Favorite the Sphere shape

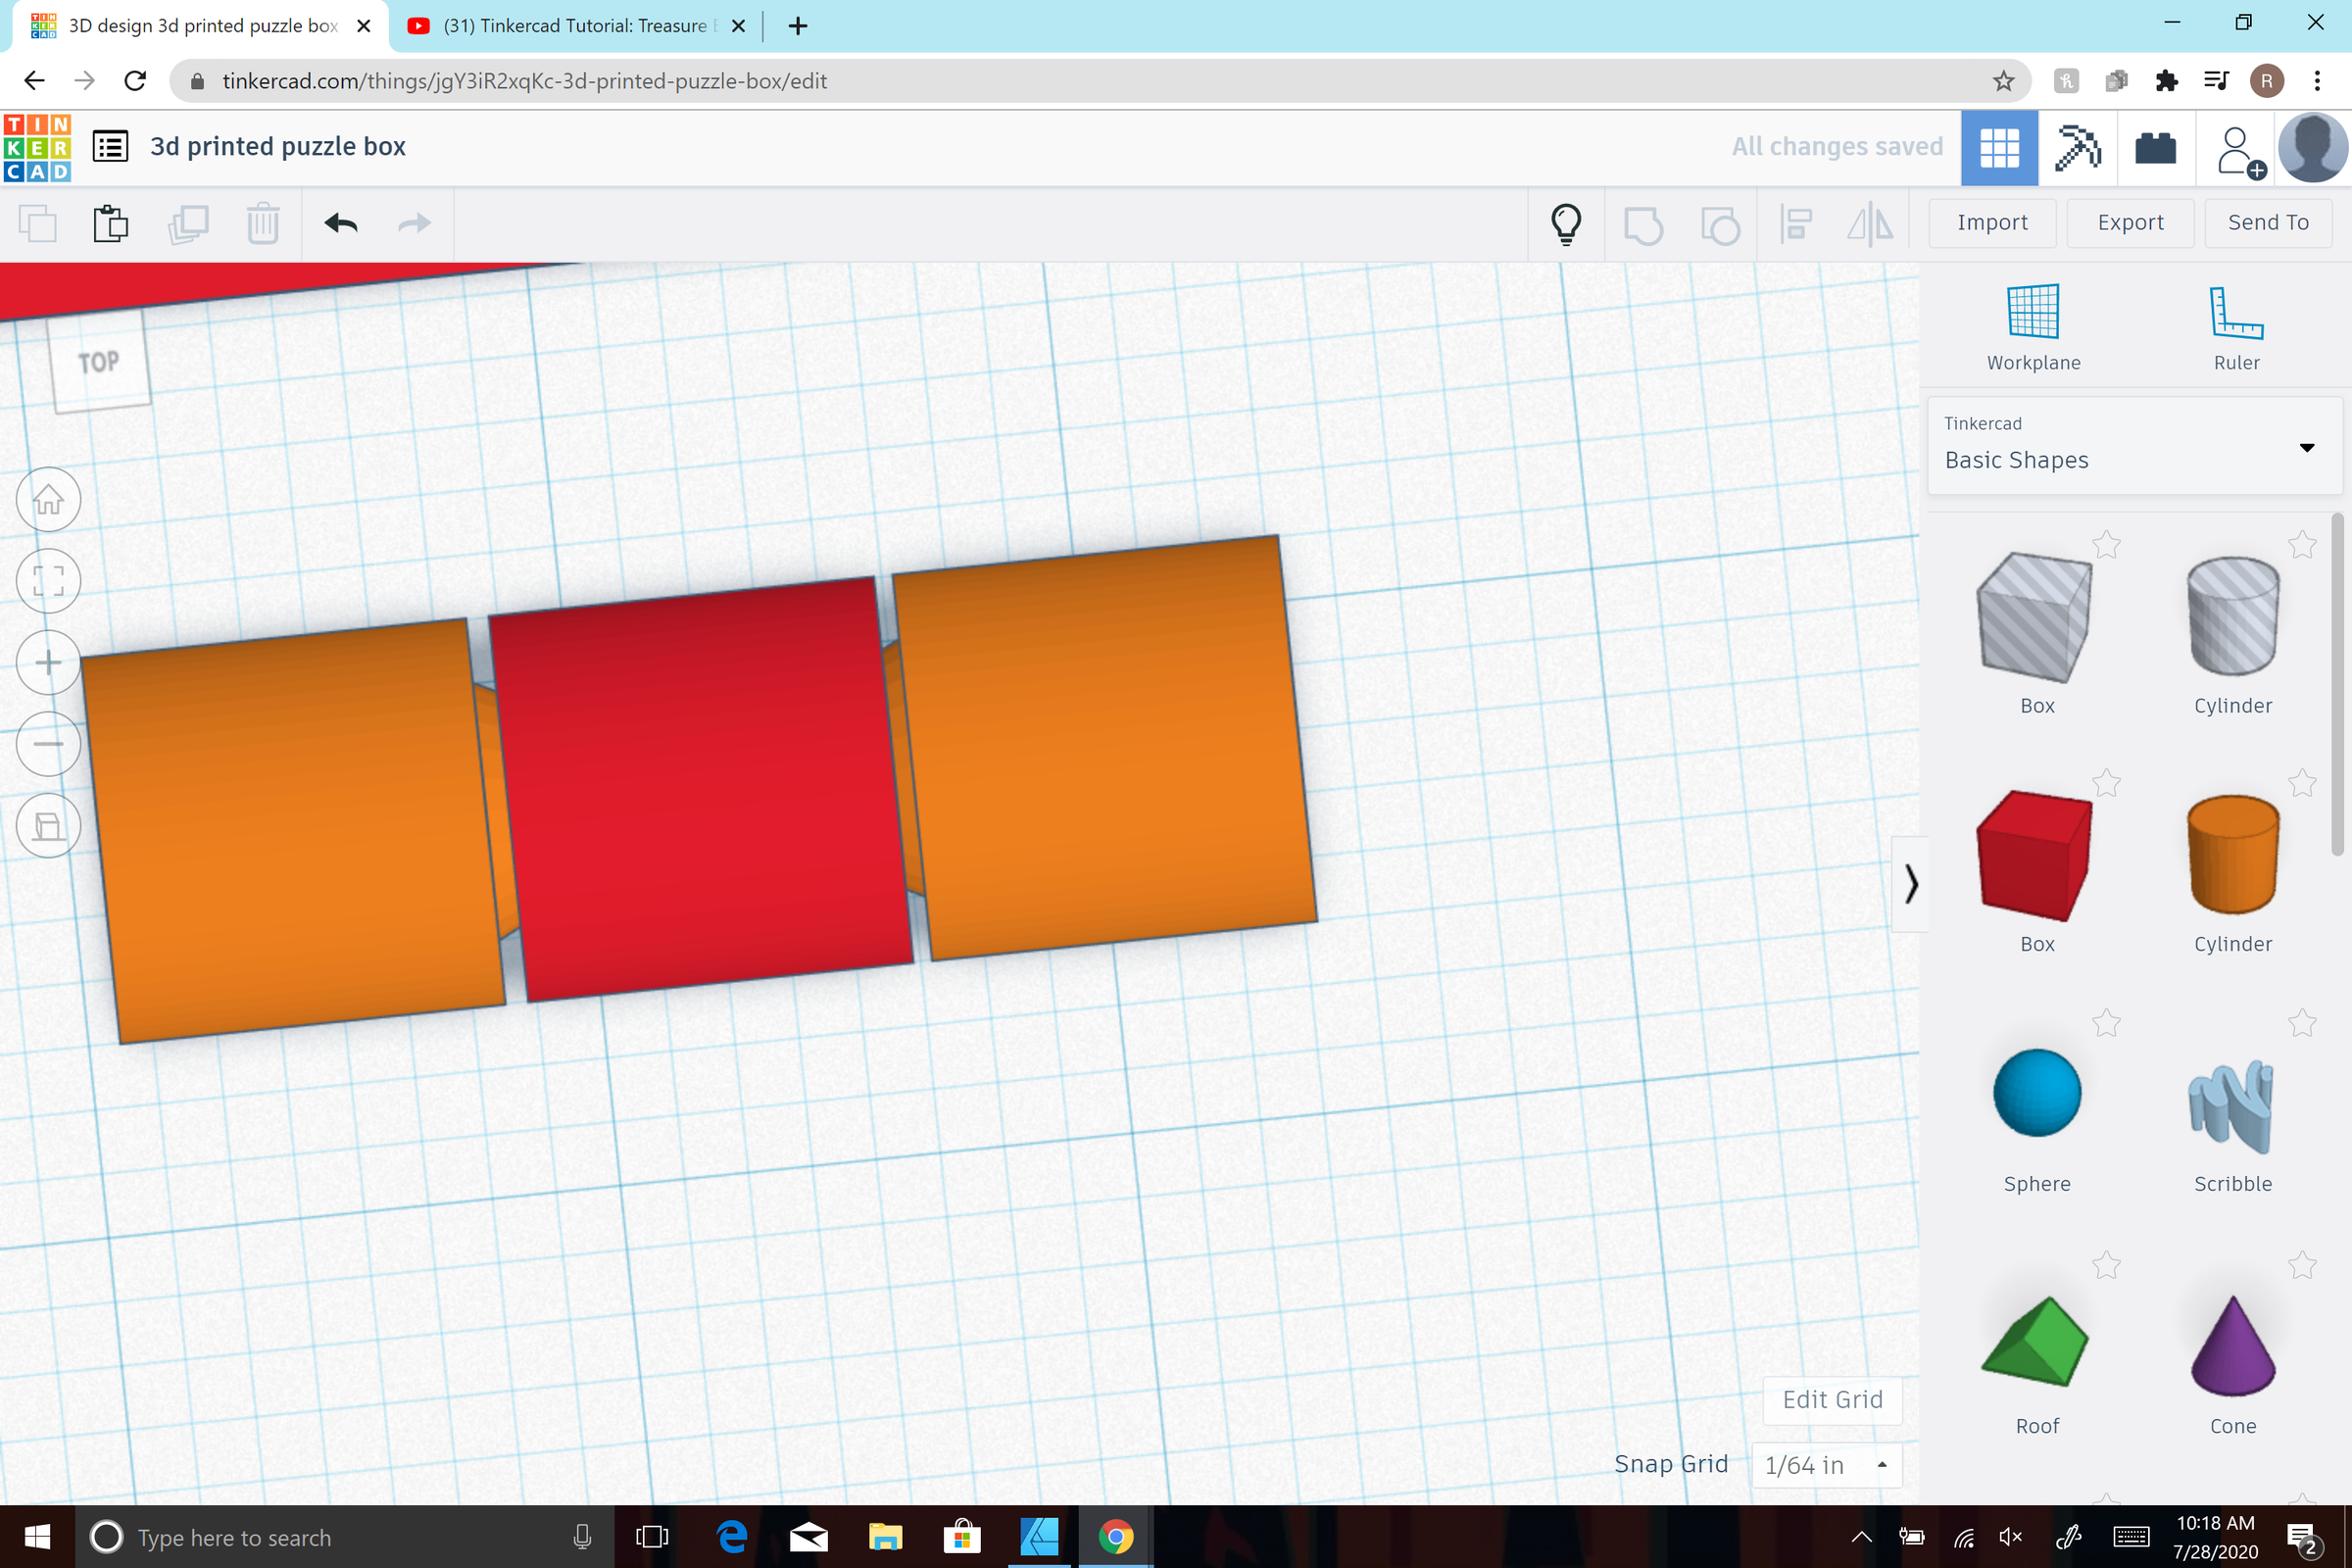coord(2106,1023)
